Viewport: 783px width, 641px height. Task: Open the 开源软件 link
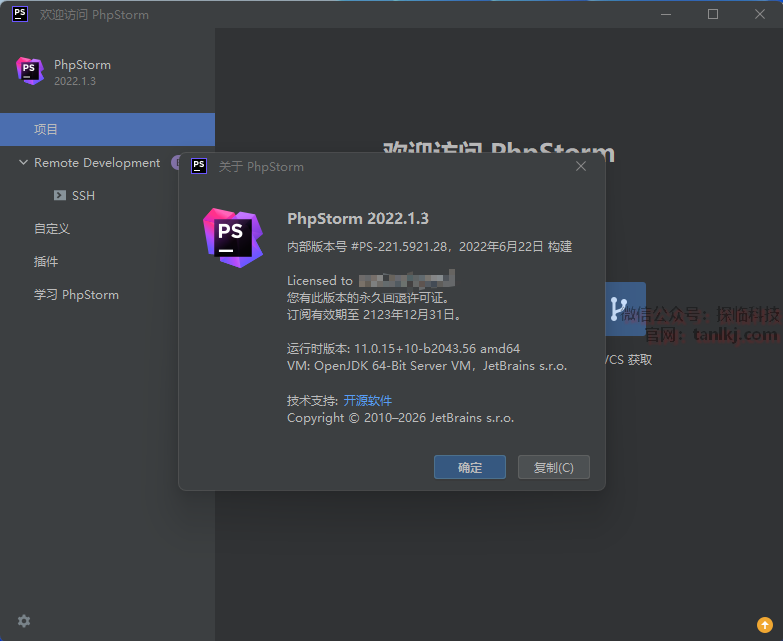(368, 400)
